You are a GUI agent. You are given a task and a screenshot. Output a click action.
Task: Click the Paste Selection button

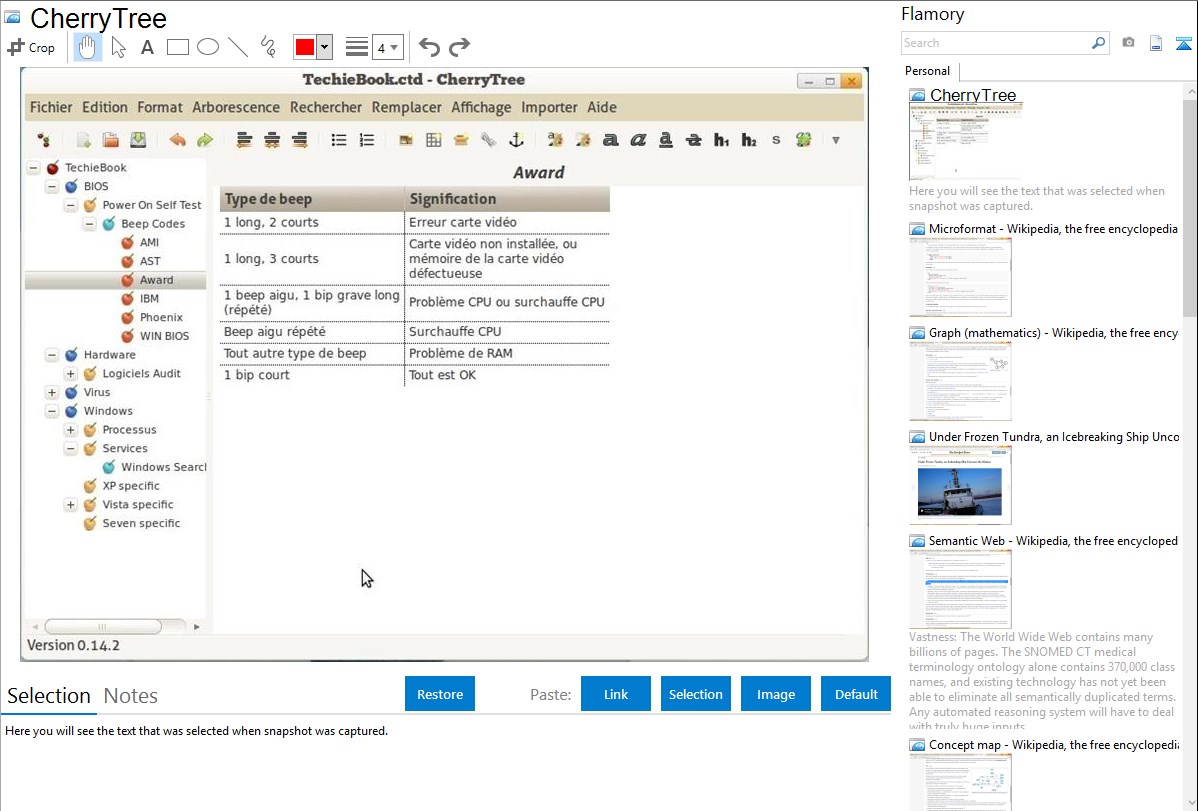point(696,694)
